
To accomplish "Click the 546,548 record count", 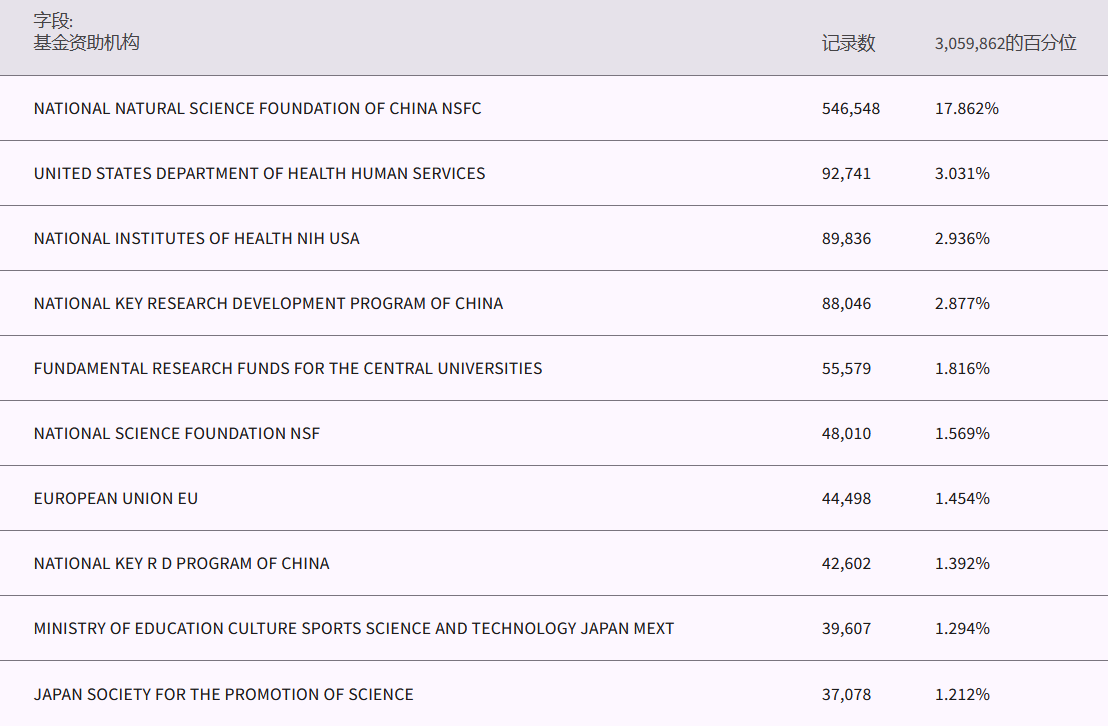I will pyautogui.click(x=850, y=108).
